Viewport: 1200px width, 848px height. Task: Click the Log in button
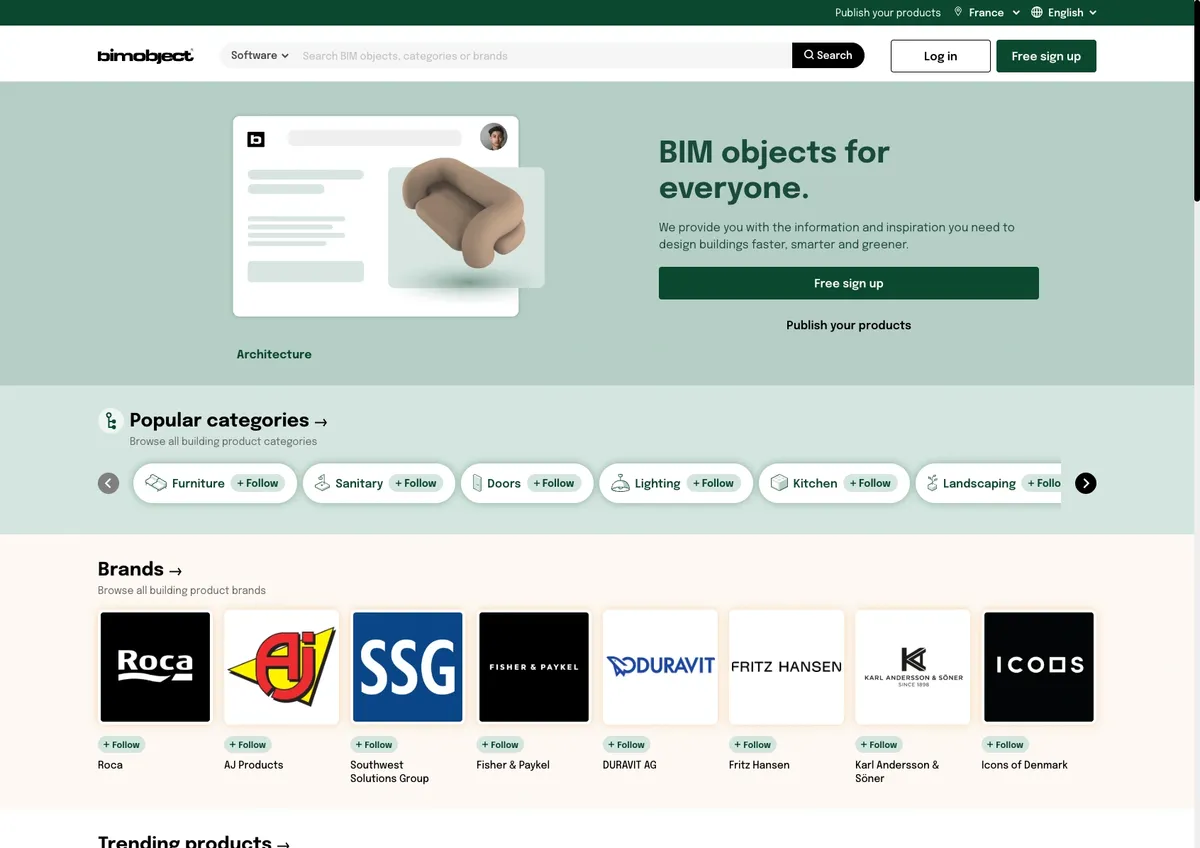point(940,56)
